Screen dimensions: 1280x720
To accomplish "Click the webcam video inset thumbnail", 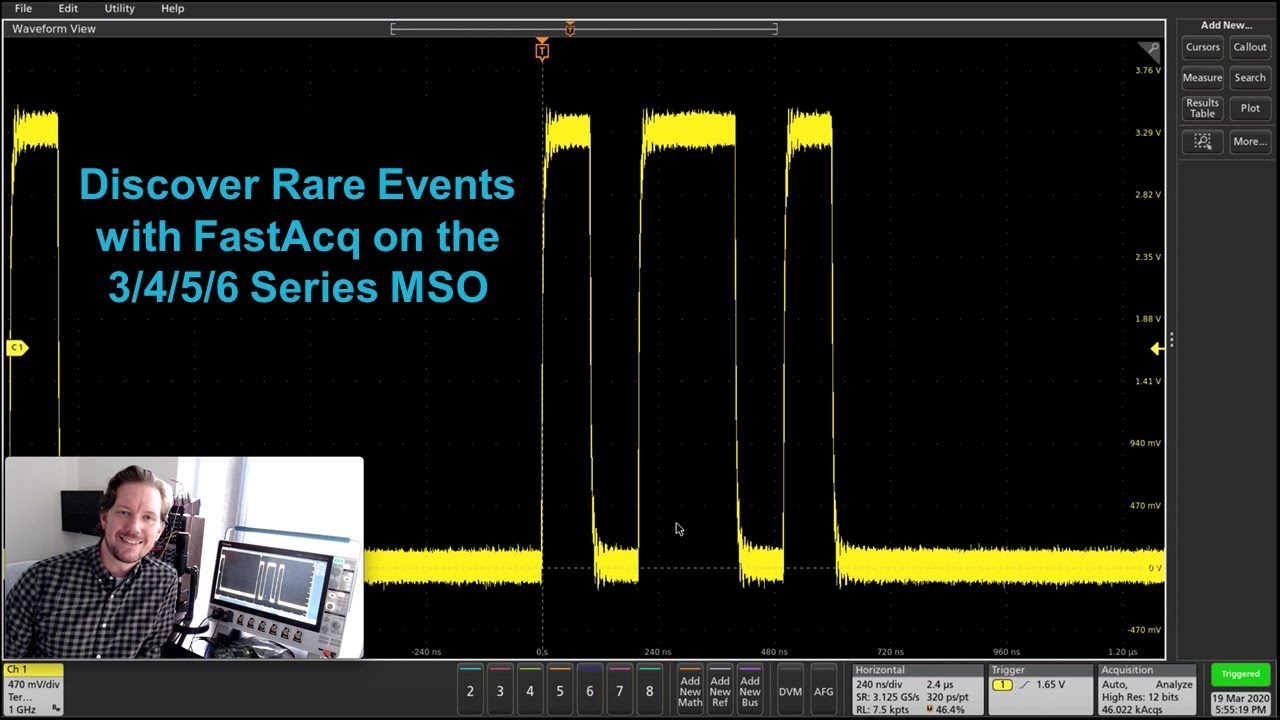I will tap(184, 558).
